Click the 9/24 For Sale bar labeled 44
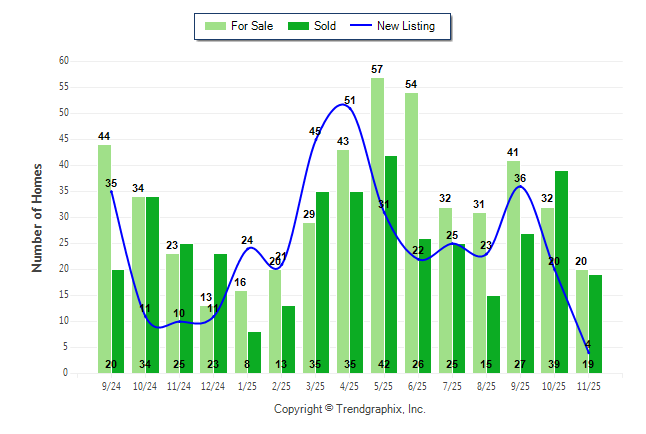646x434 pixels. 104,259
